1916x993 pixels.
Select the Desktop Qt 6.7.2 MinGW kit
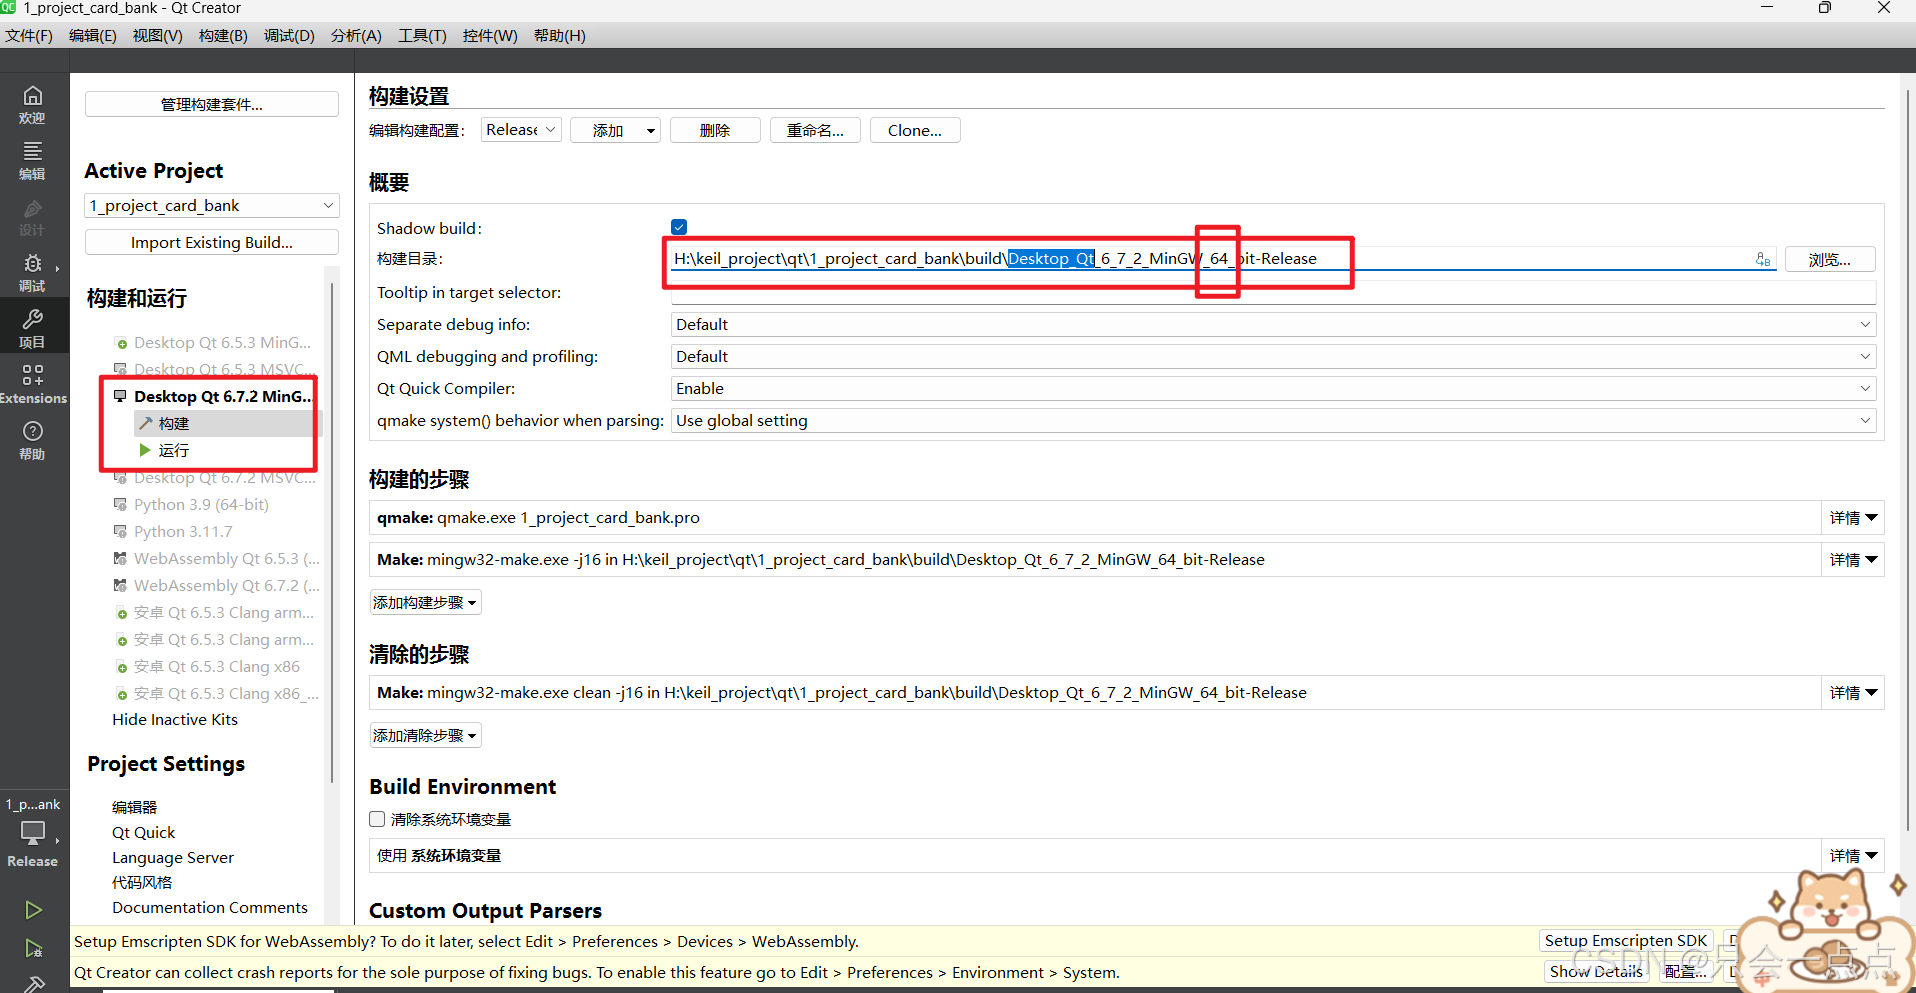[214, 396]
